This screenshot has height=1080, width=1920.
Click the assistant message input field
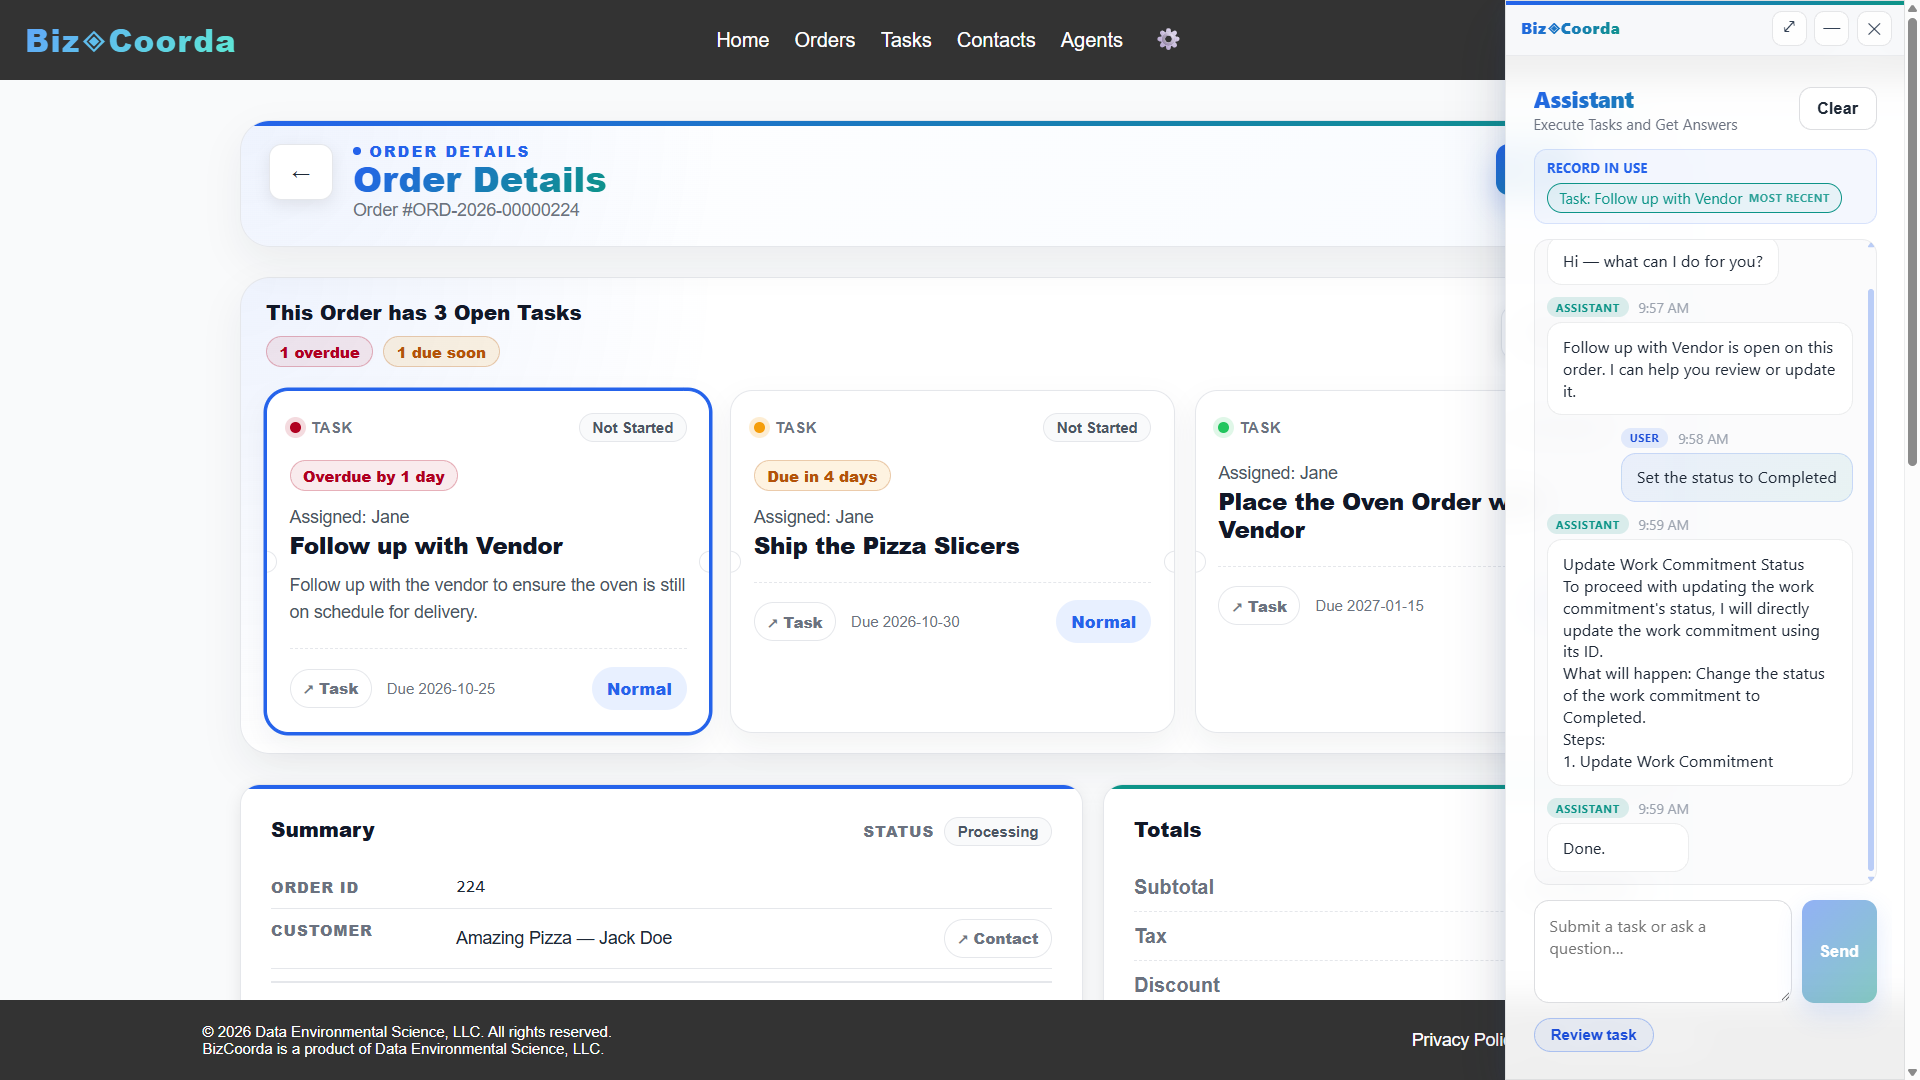(x=1662, y=951)
